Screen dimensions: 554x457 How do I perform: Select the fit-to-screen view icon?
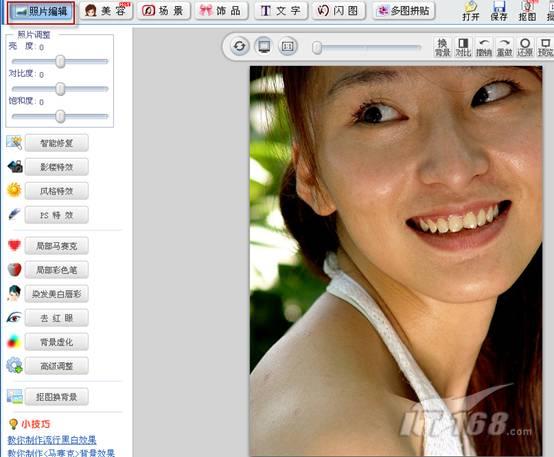click(264, 46)
